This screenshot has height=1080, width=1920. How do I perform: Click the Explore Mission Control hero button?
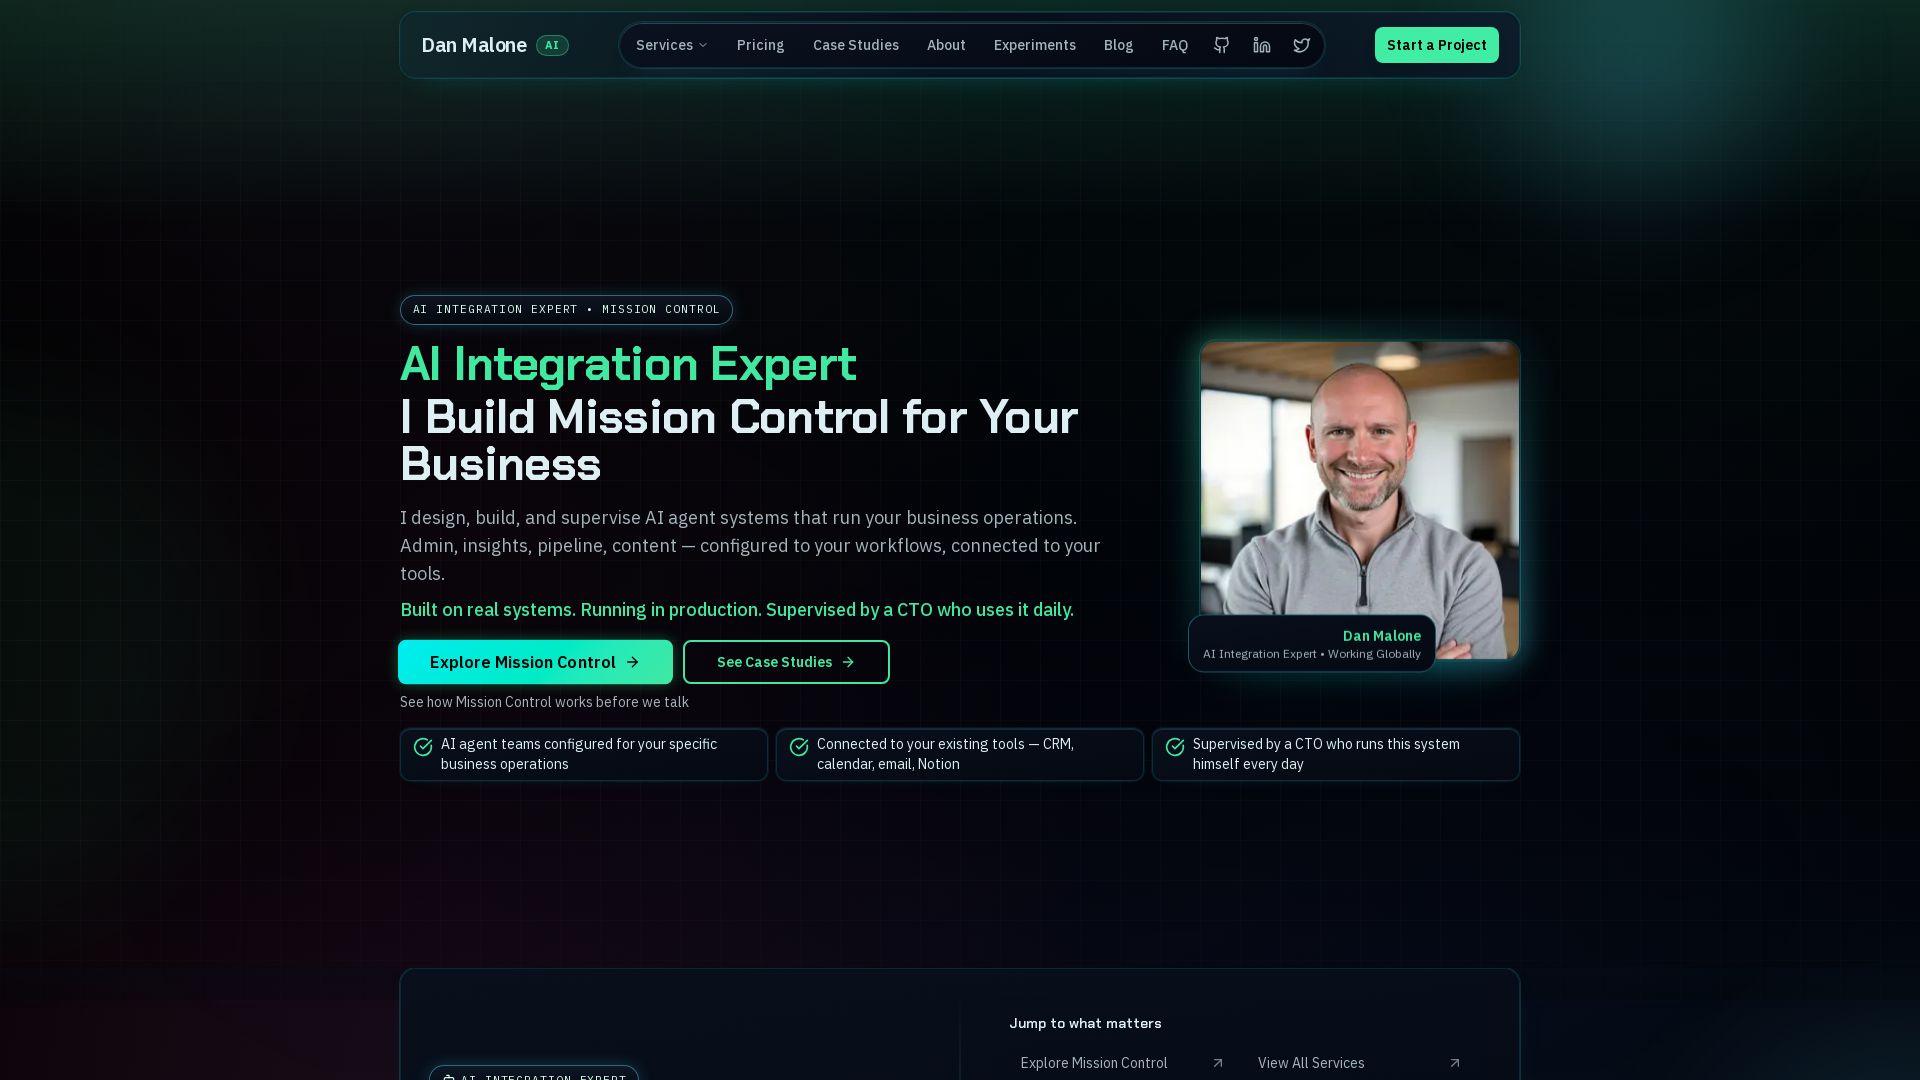(x=535, y=662)
